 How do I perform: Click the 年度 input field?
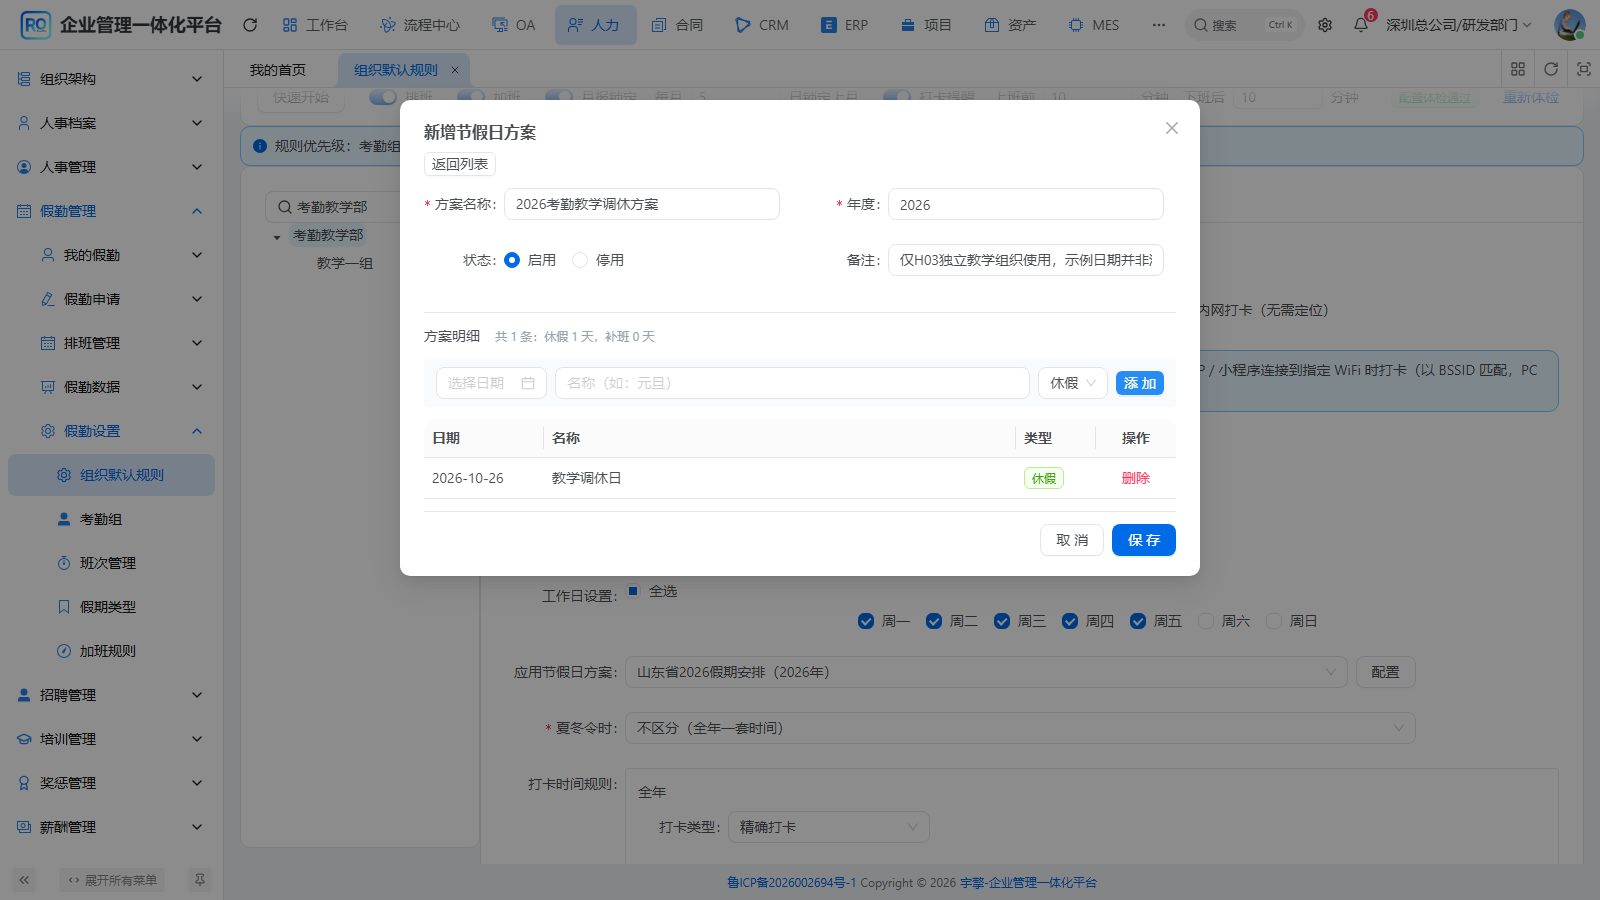click(x=1026, y=204)
